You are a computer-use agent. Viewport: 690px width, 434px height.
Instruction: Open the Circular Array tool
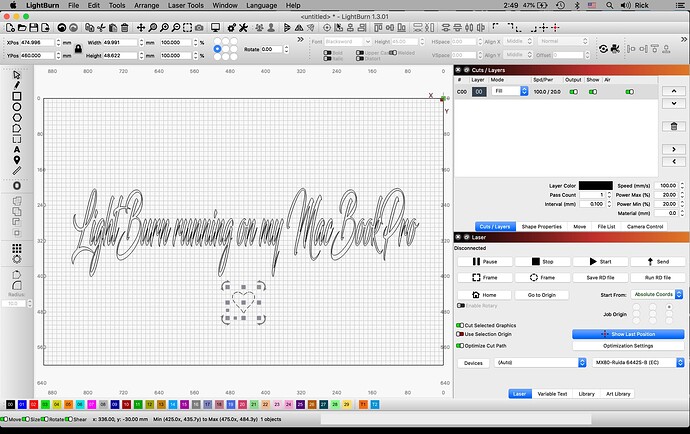click(17, 259)
